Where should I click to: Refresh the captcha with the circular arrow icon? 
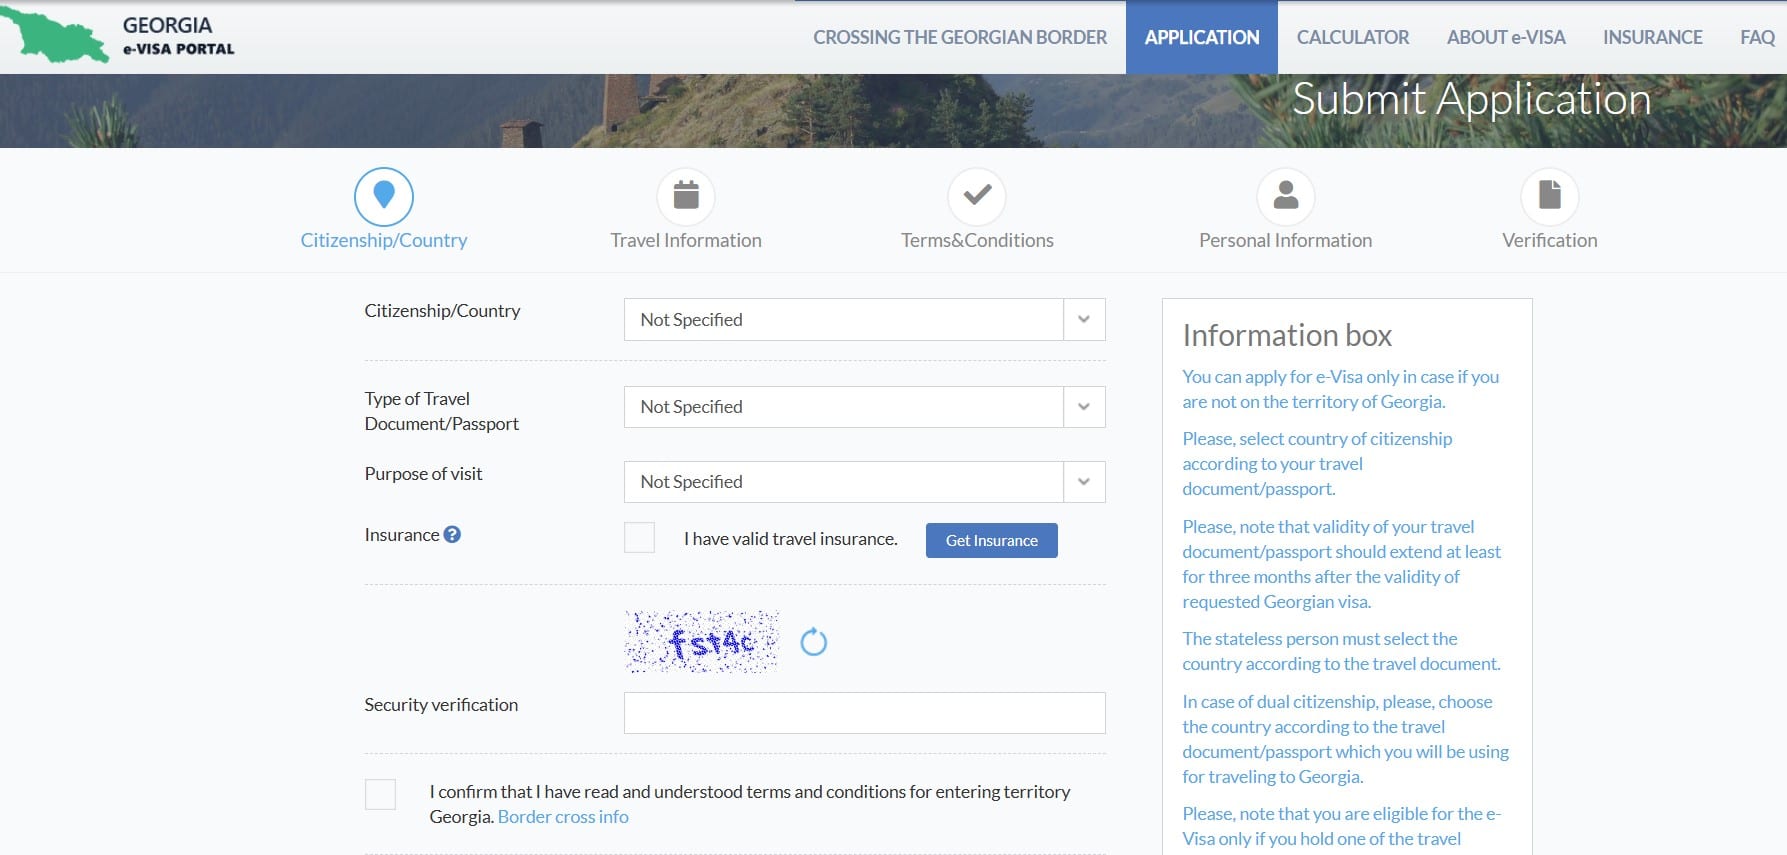point(814,642)
